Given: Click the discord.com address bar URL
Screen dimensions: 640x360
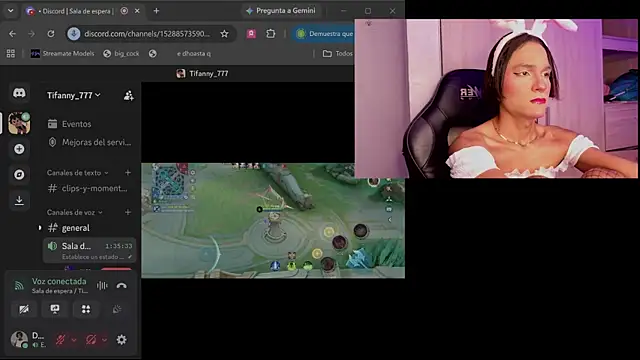Looking at the screenshot, I should pos(147,34).
